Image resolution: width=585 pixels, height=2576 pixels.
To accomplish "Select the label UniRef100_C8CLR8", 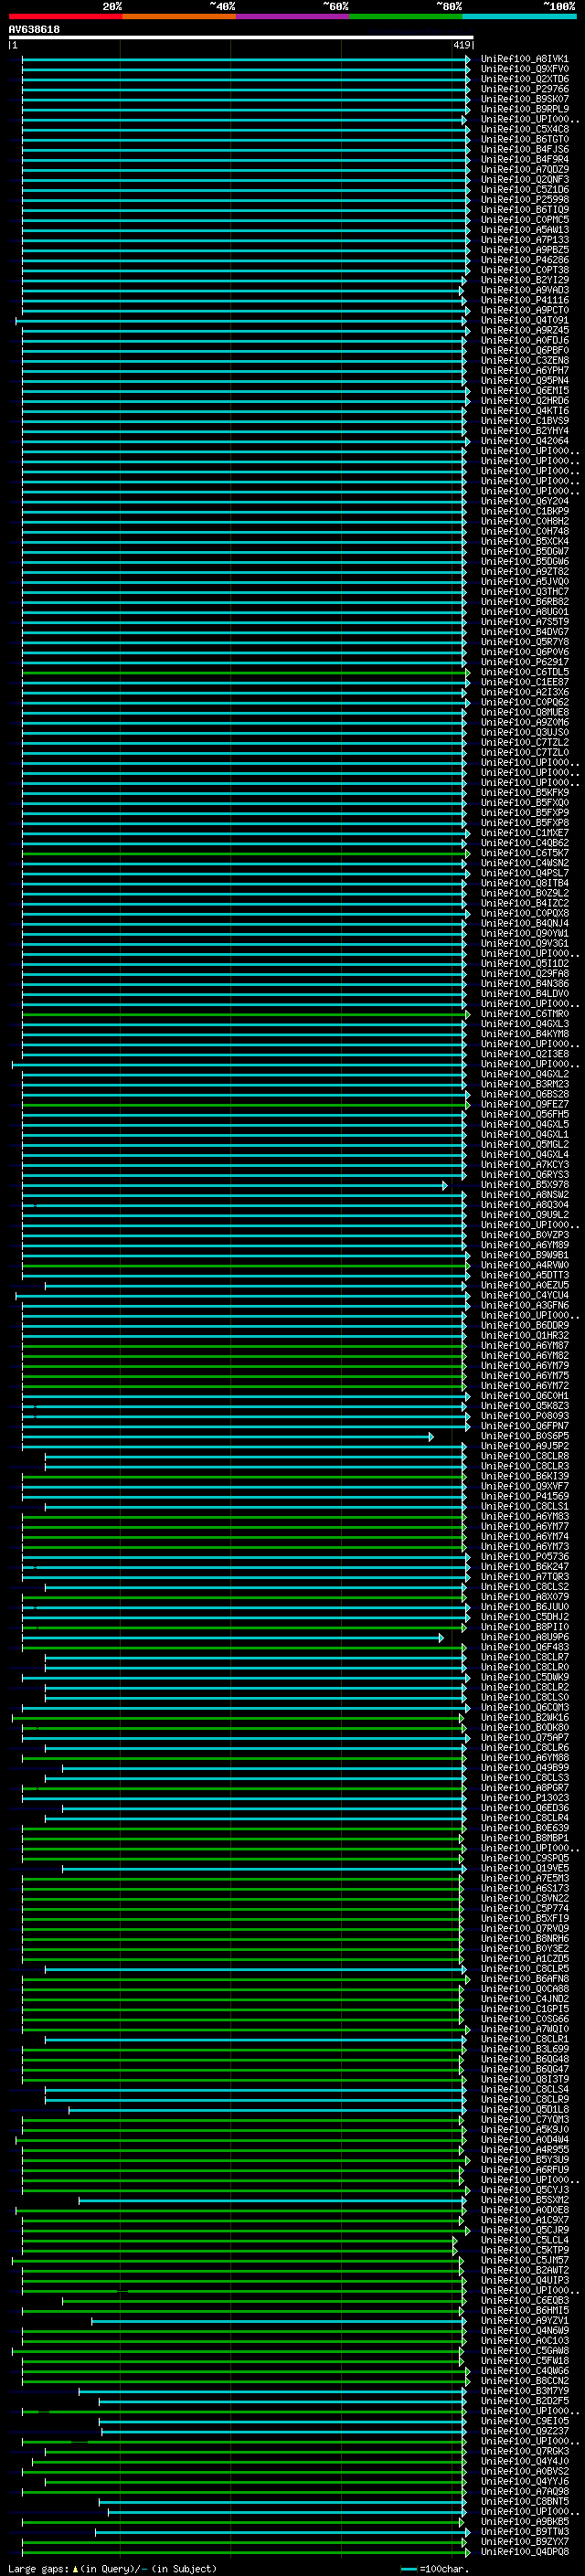I will [x=524, y=1456].
